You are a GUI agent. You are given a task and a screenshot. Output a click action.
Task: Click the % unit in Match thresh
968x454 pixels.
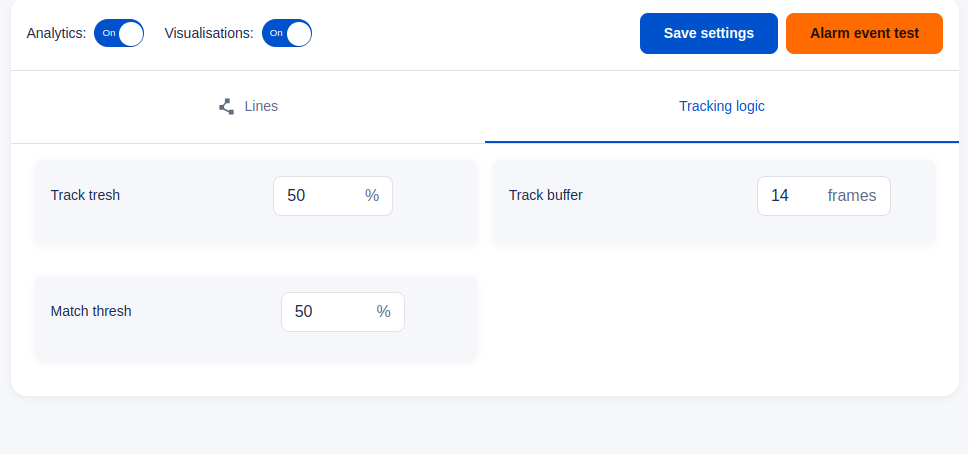383,312
